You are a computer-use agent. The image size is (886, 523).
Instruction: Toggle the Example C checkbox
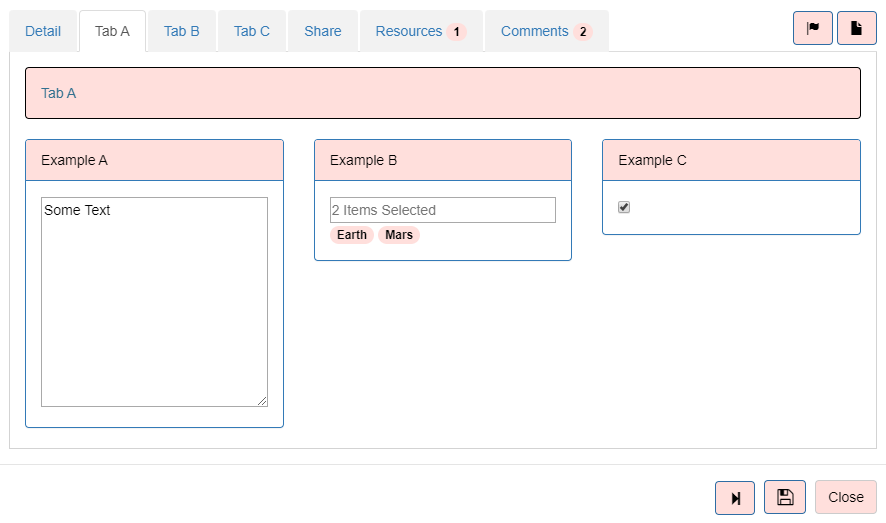point(624,207)
